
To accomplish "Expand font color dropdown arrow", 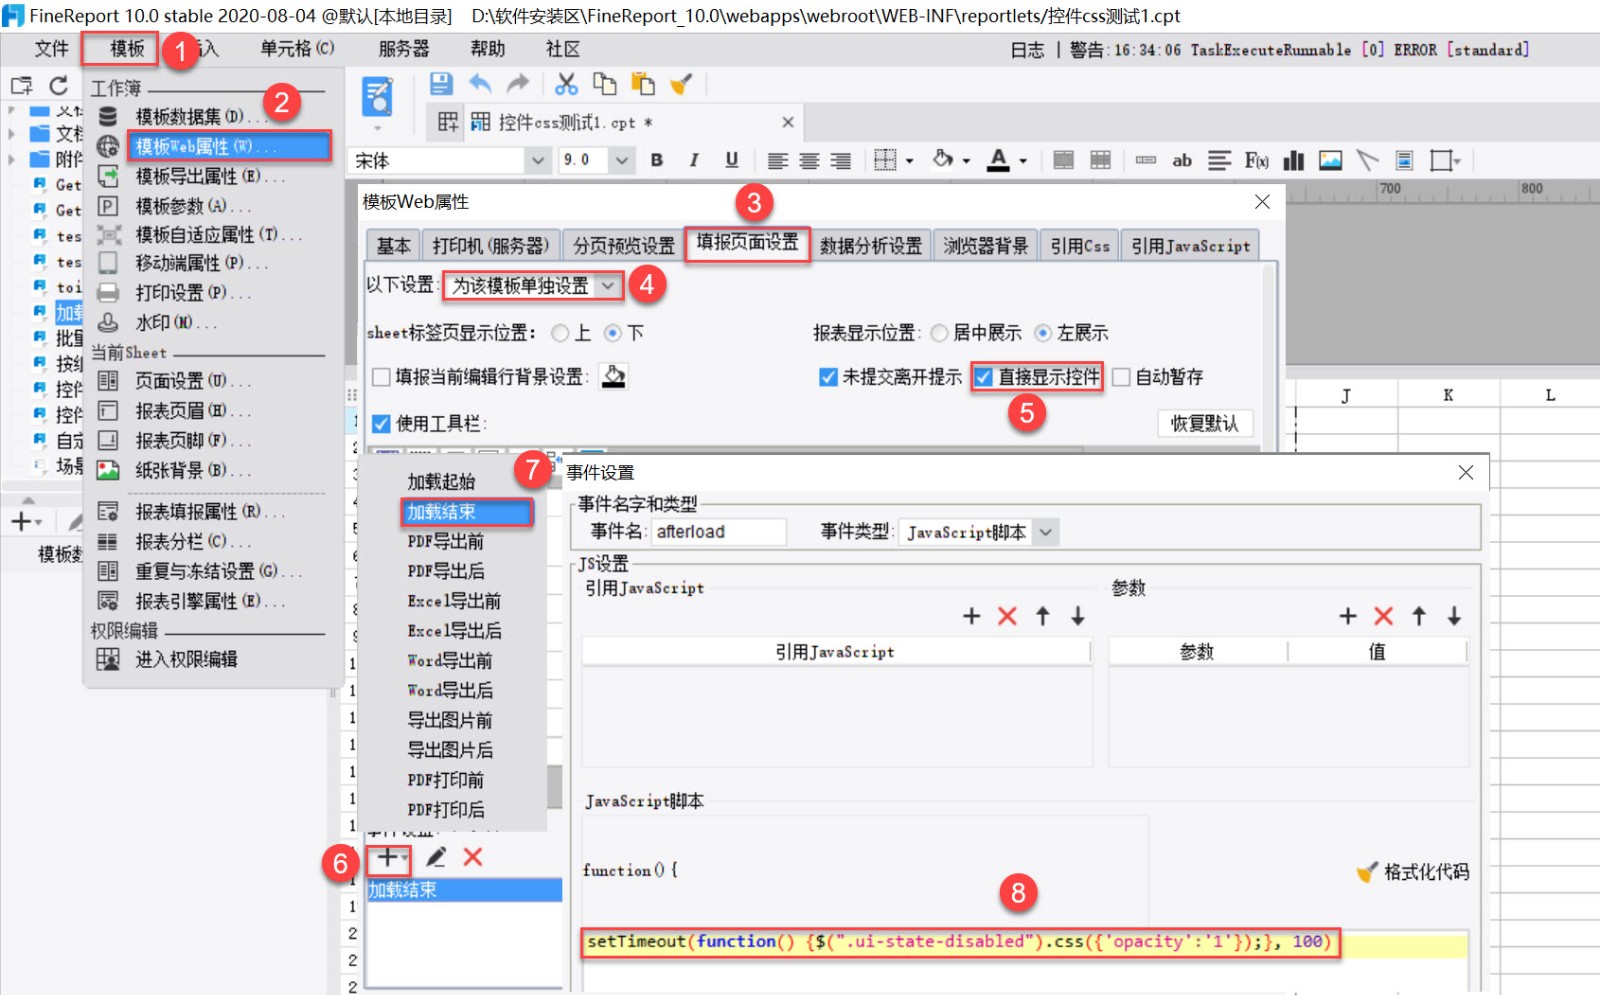I will (x=1023, y=161).
